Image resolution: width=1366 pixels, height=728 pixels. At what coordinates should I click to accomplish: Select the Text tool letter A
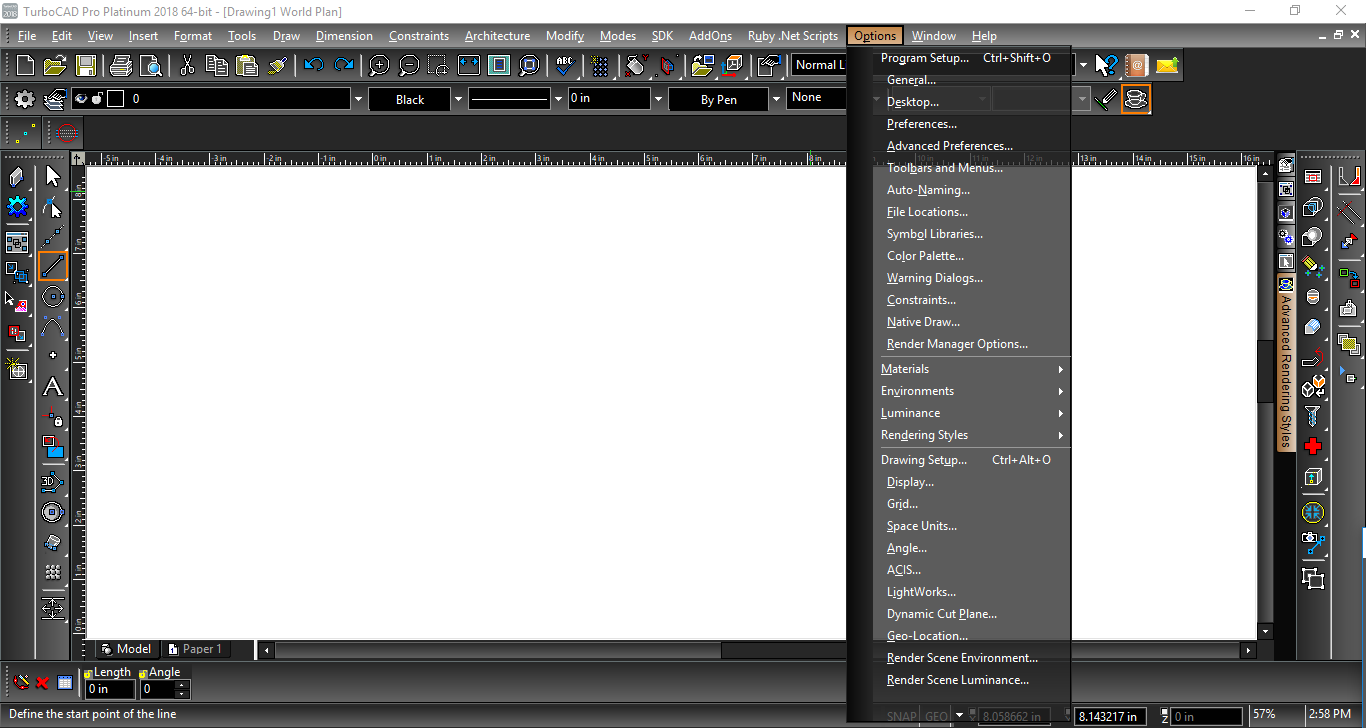pyautogui.click(x=53, y=387)
